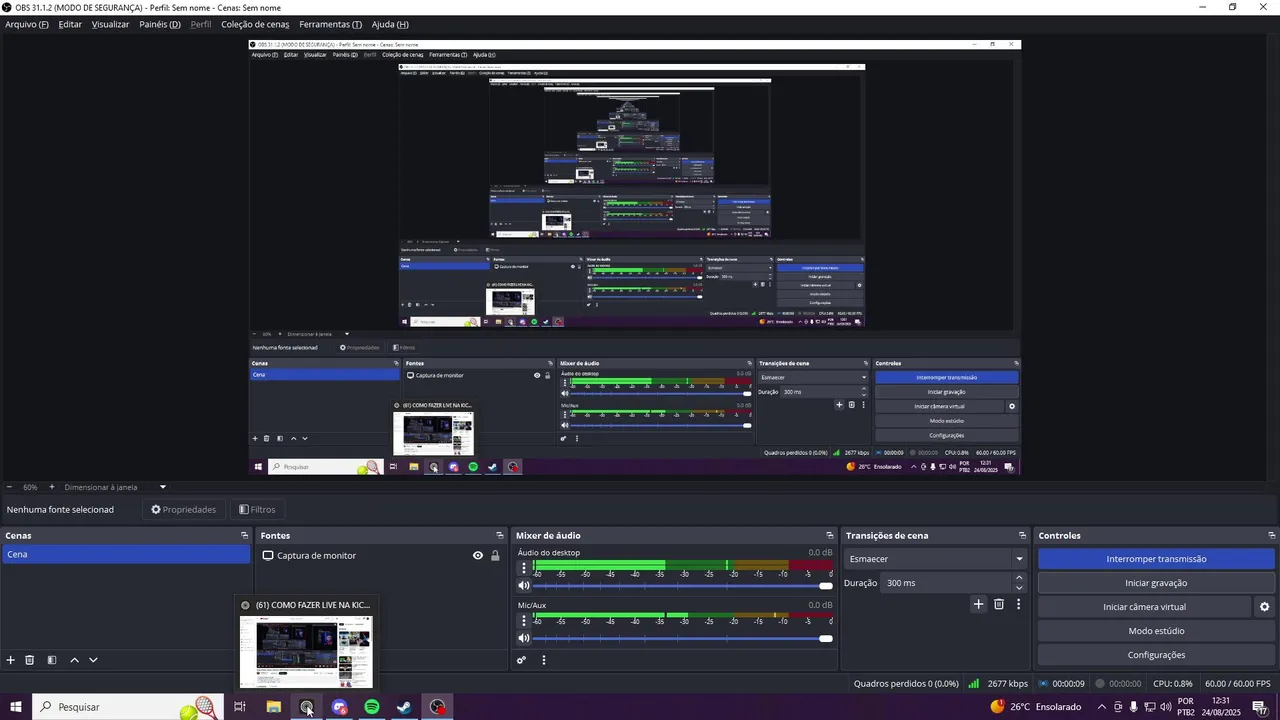Click Iniciar gravação button
This screenshot has width=1280, height=720.
click(x=1156, y=583)
